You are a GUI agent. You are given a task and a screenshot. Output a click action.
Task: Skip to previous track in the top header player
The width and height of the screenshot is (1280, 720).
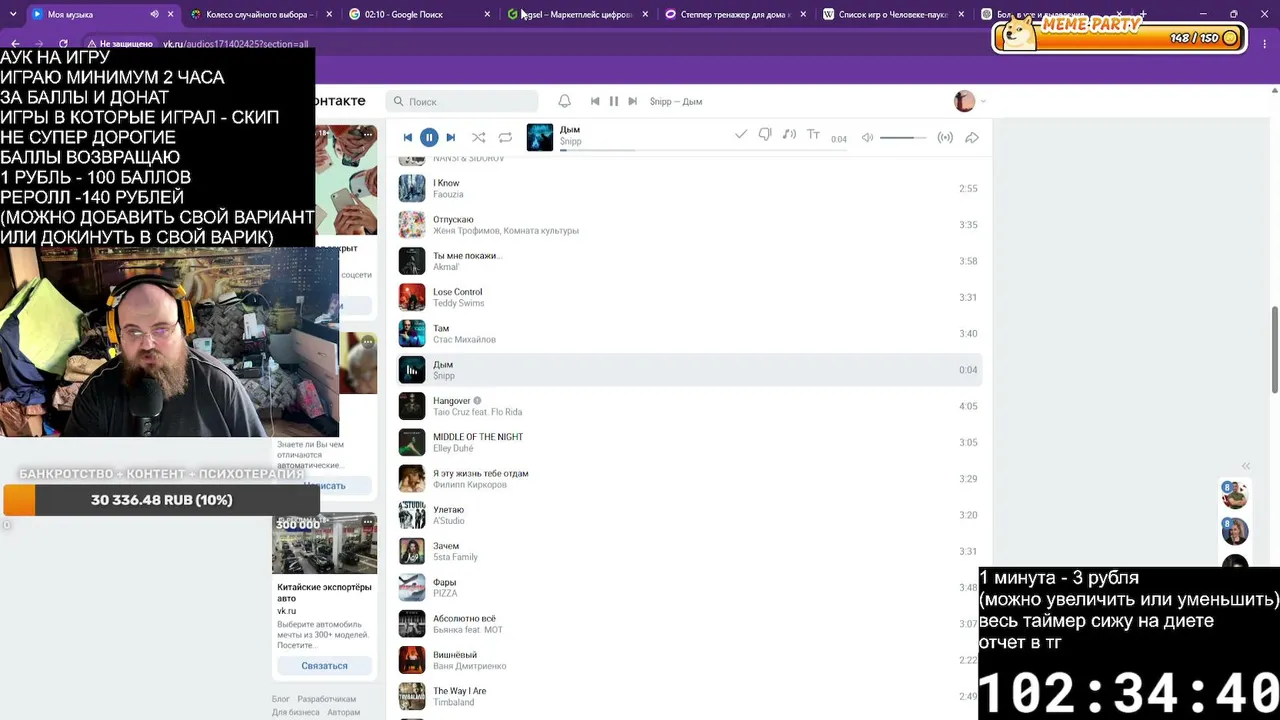pos(595,101)
